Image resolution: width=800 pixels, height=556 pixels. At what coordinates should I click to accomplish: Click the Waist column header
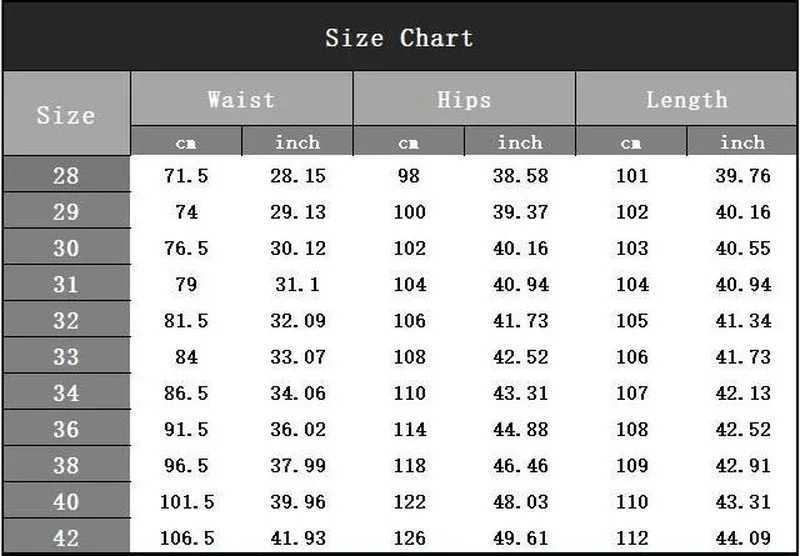click(x=241, y=100)
